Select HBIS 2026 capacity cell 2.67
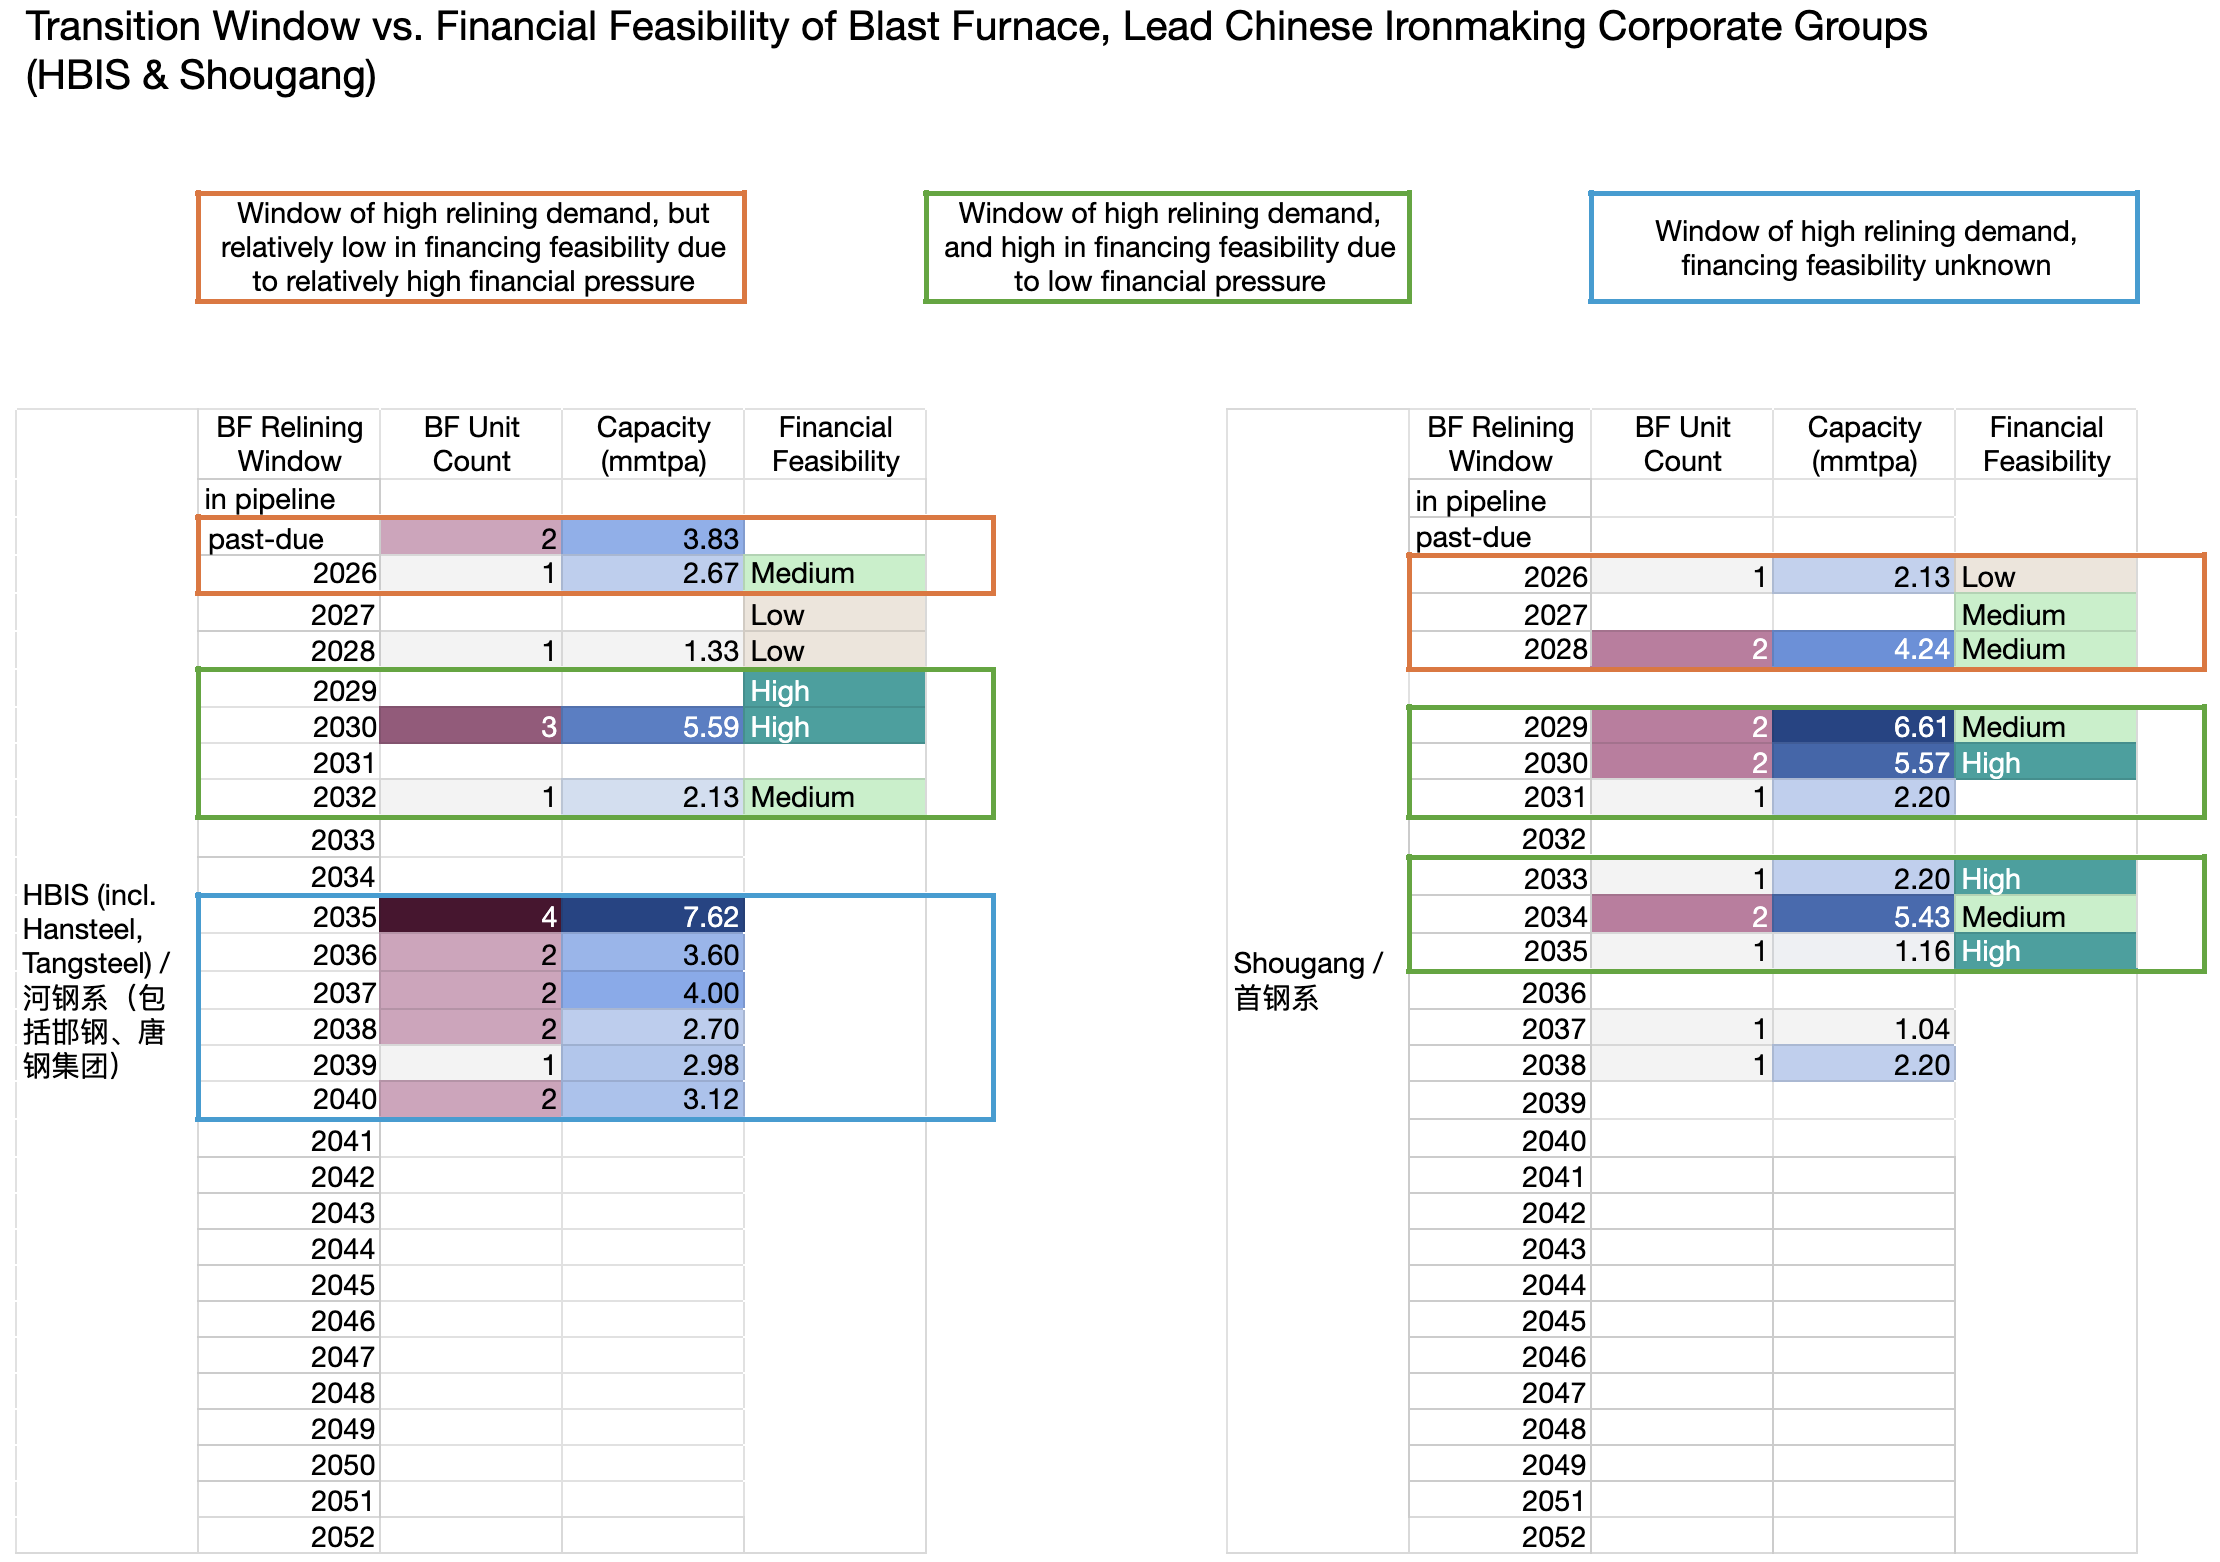This screenshot has width=2220, height=1562. (x=653, y=573)
